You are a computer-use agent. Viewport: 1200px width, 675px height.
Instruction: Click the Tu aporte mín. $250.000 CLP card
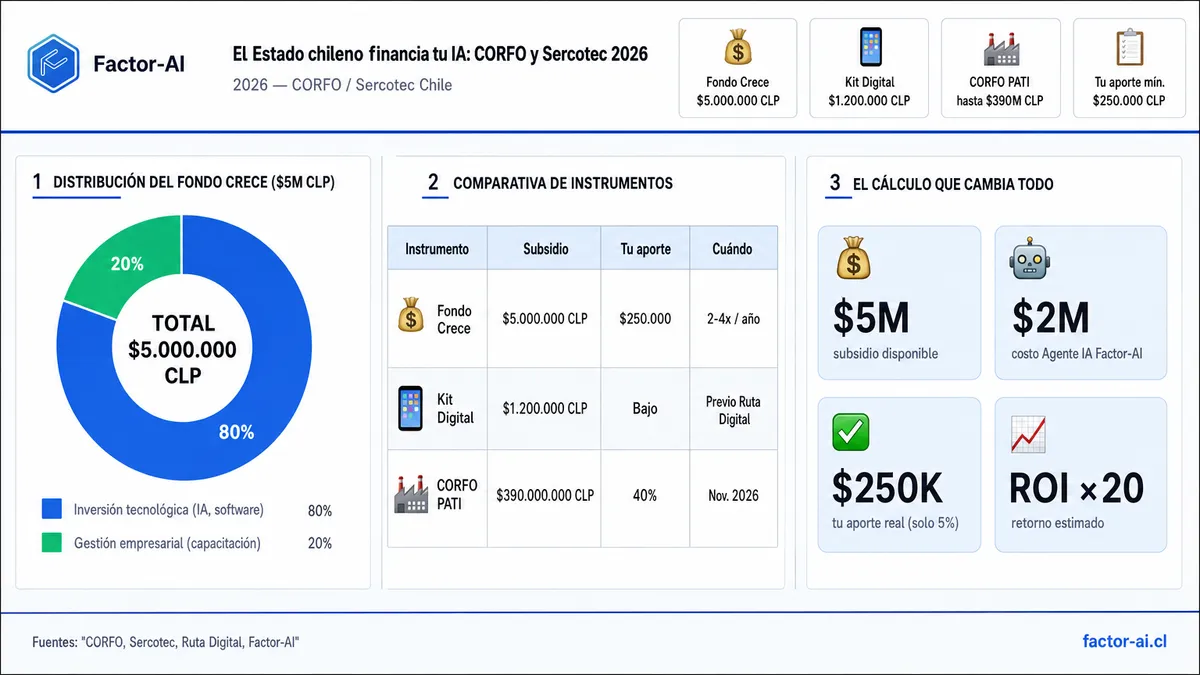tap(1129, 68)
